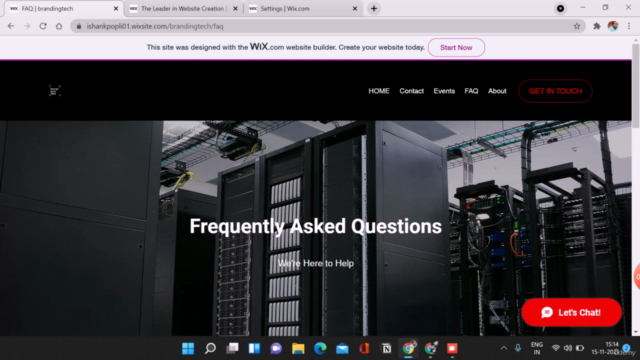Click the GET IN TOUCH button
Screen dimensions: 640x360
(555, 91)
